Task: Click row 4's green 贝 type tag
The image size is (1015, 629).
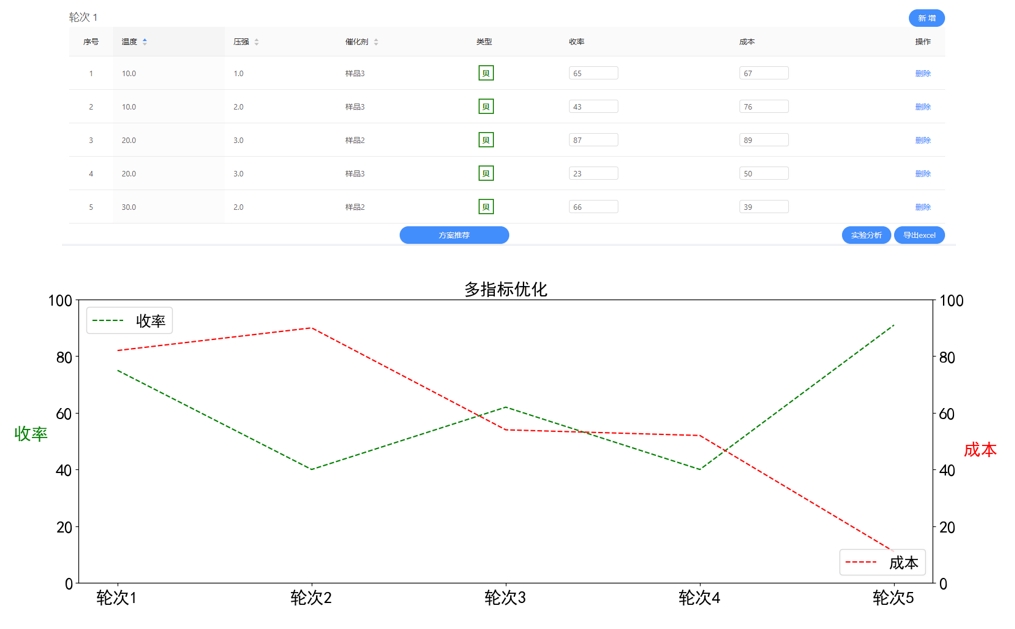Action: coord(486,174)
